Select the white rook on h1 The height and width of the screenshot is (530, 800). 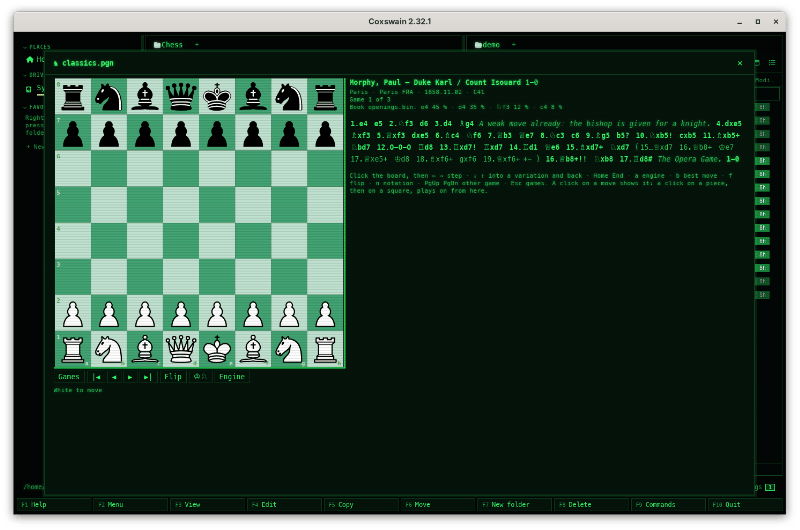pos(325,349)
